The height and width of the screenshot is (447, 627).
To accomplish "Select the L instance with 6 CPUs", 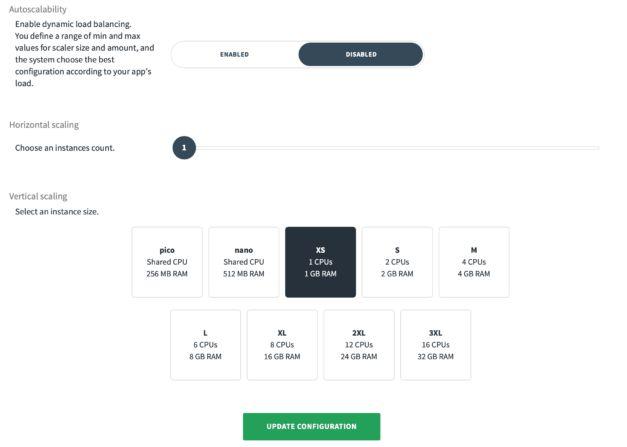I will (x=205, y=344).
